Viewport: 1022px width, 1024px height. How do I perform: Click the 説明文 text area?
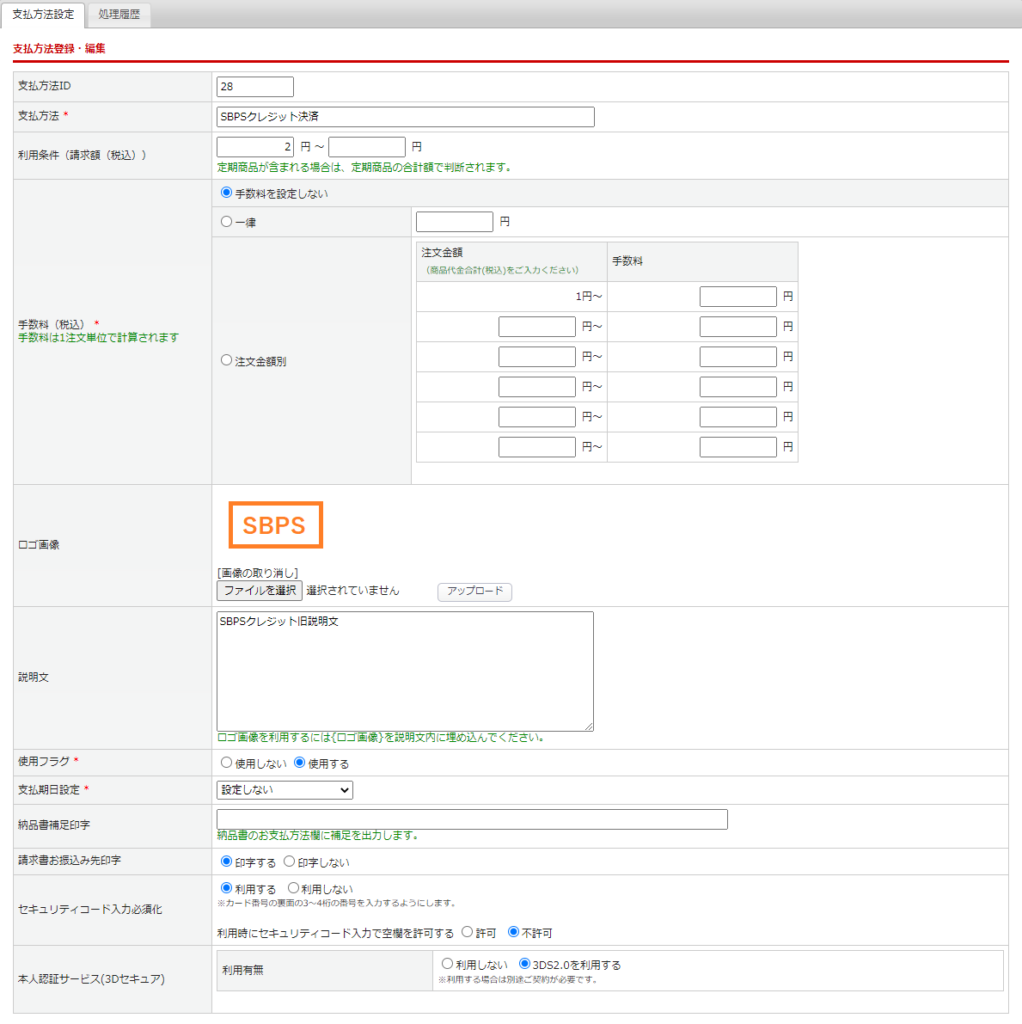(405, 671)
